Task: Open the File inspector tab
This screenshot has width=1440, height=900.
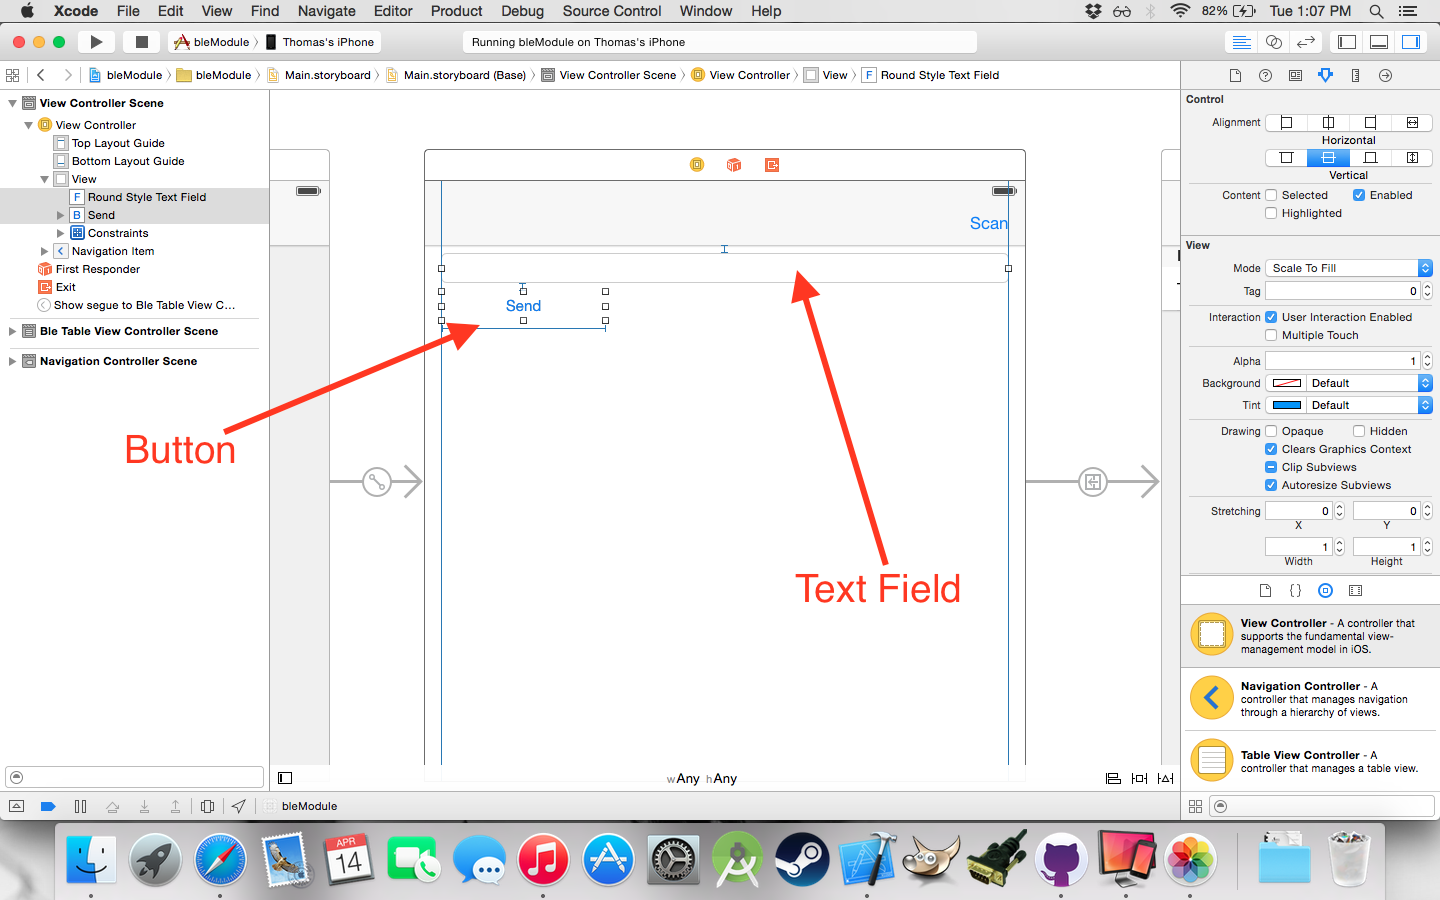Action: (1235, 75)
